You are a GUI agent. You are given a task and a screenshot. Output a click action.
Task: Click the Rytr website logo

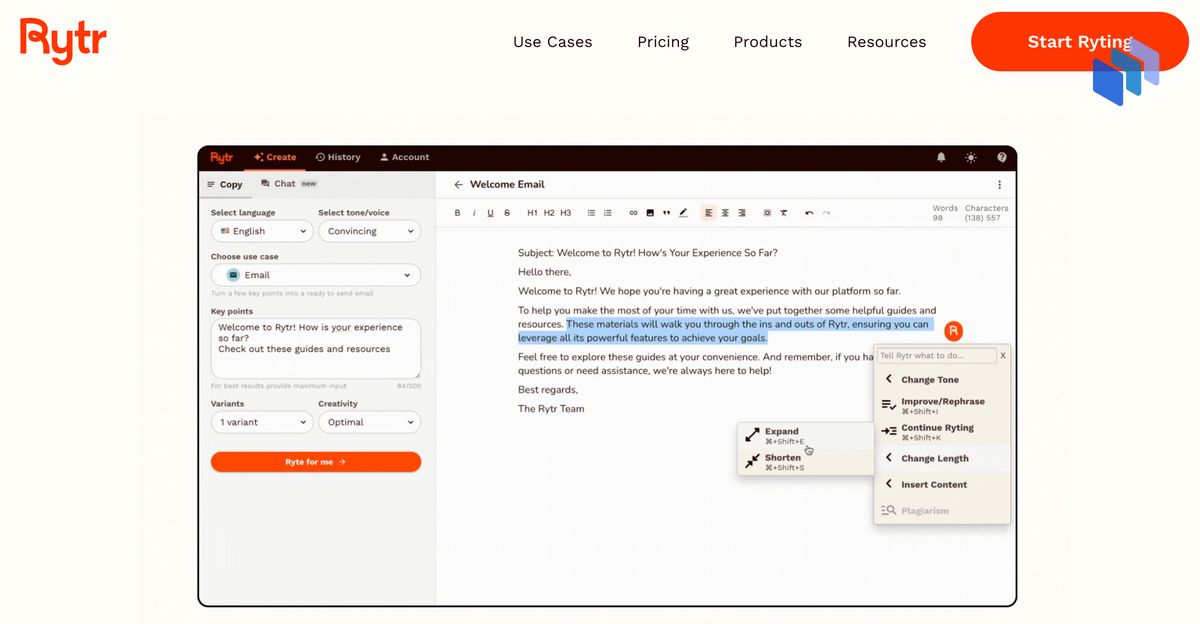pos(63,41)
